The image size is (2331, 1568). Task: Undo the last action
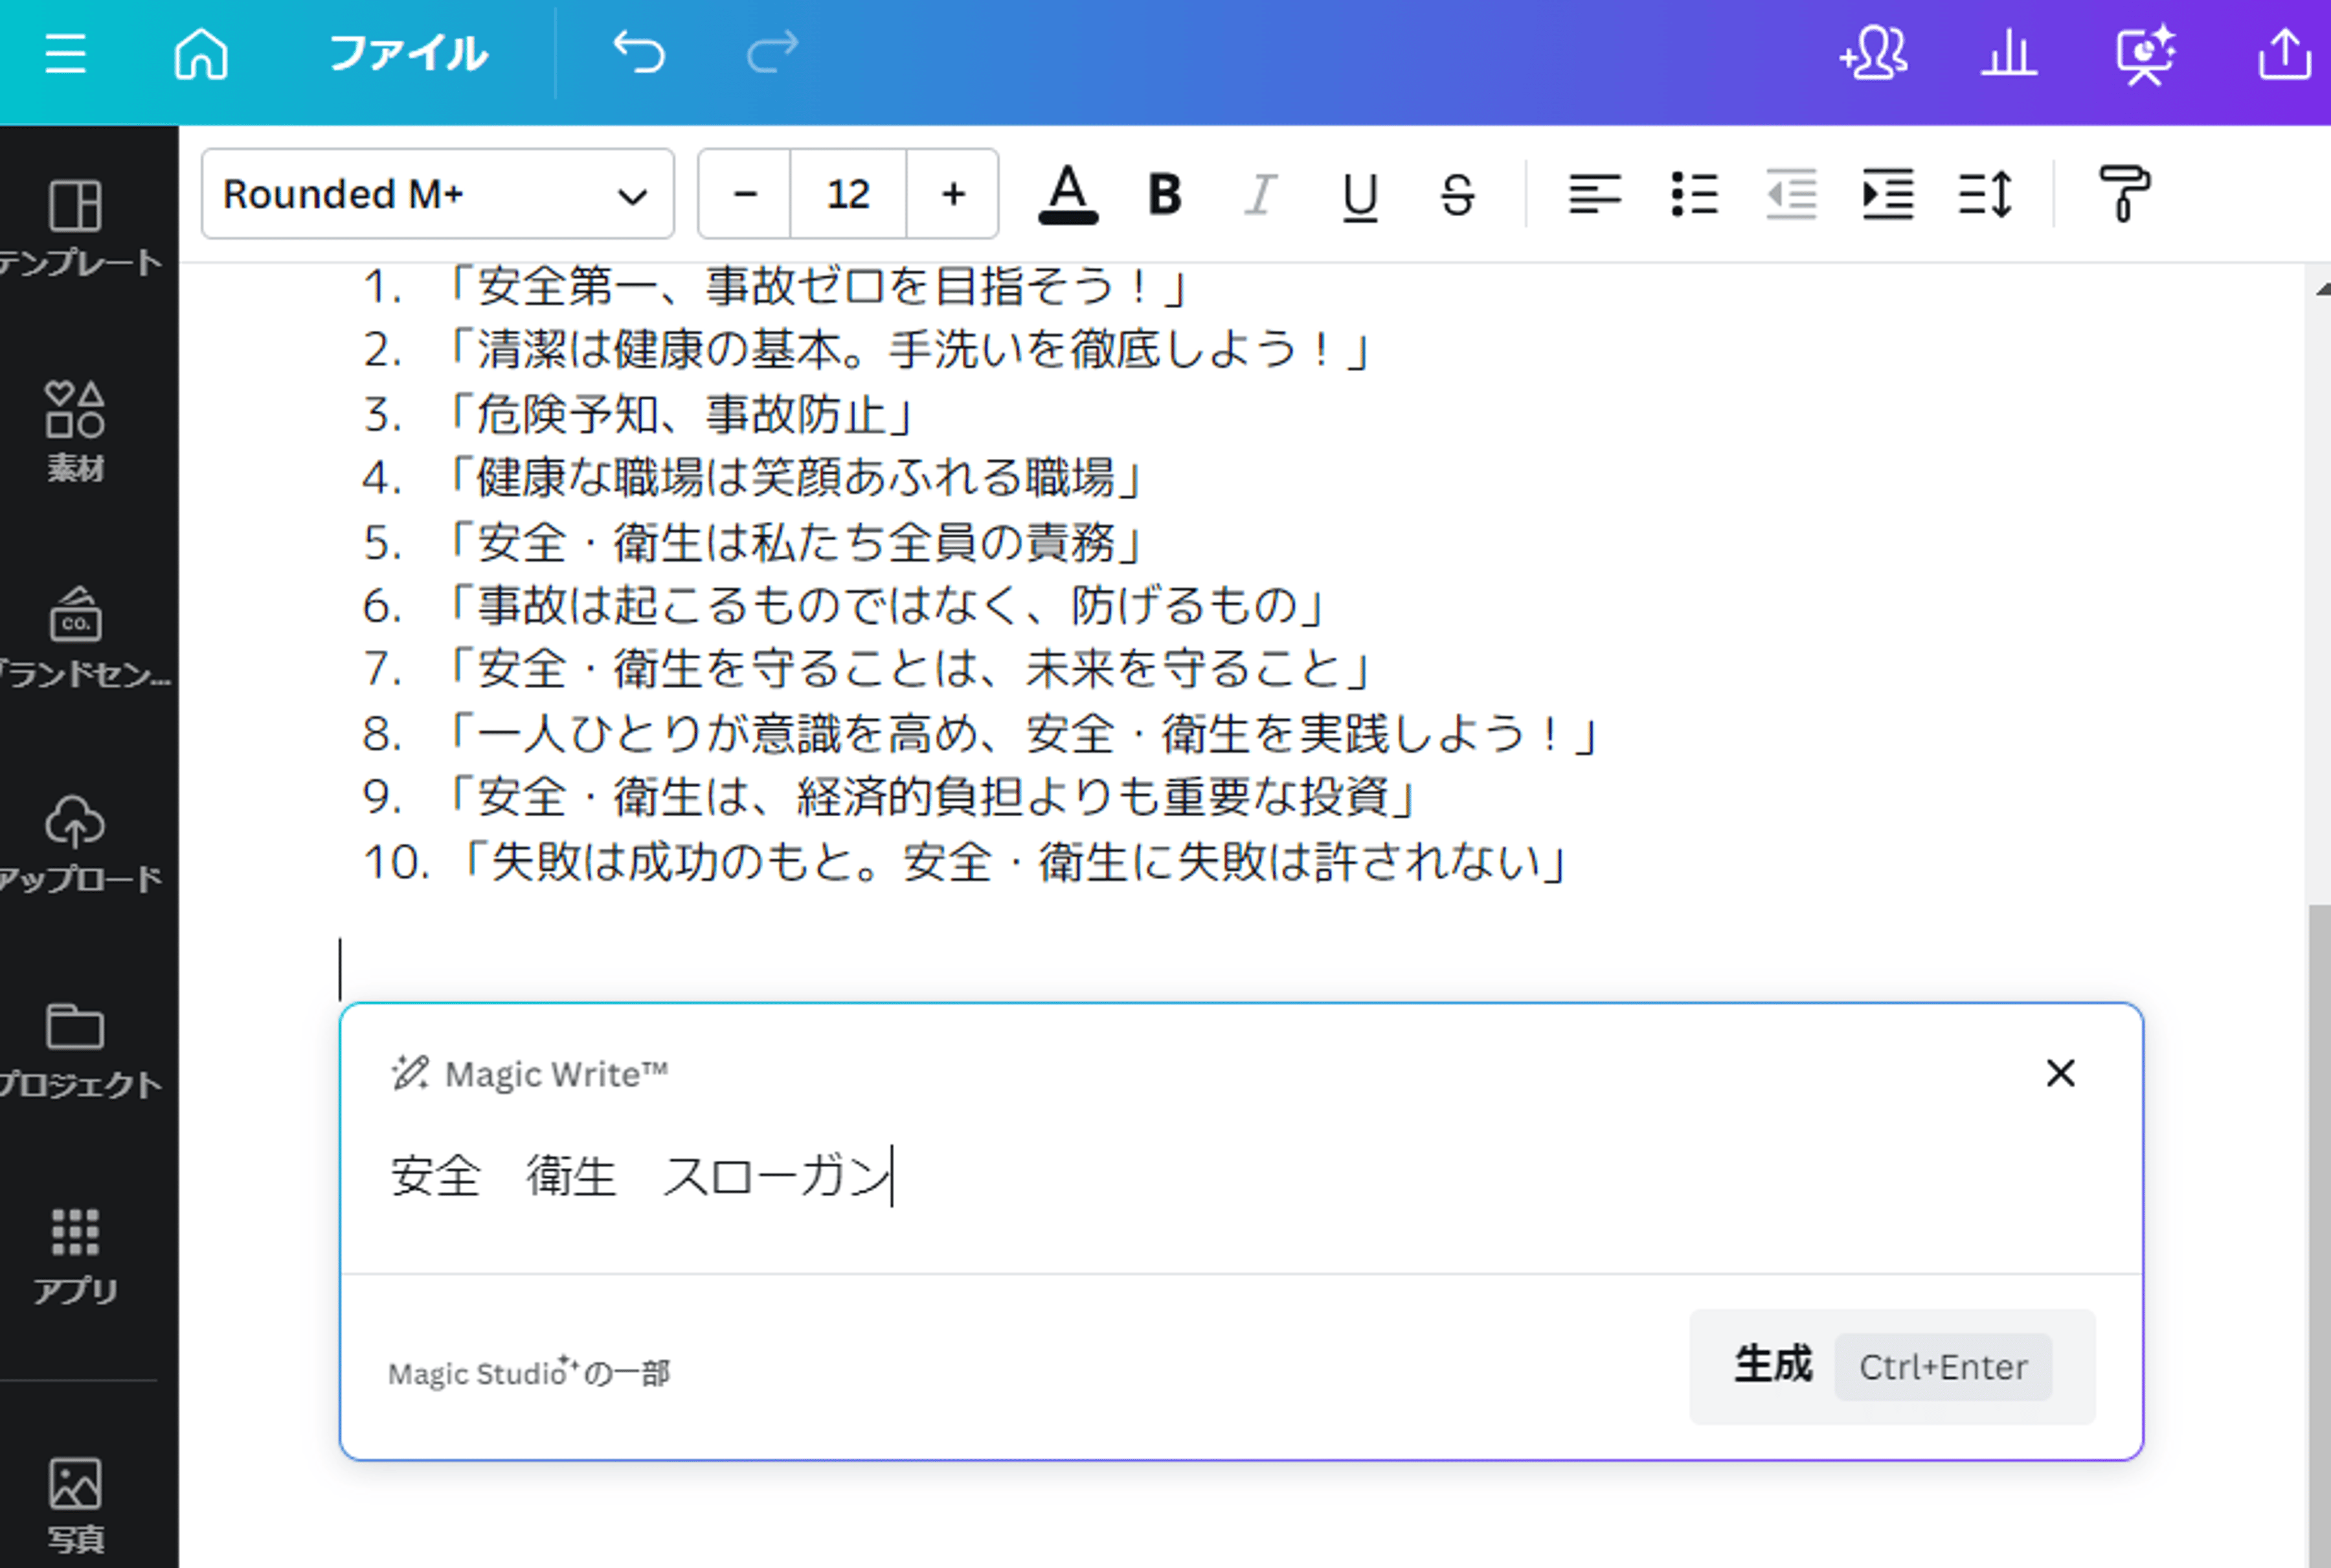[638, 53]
